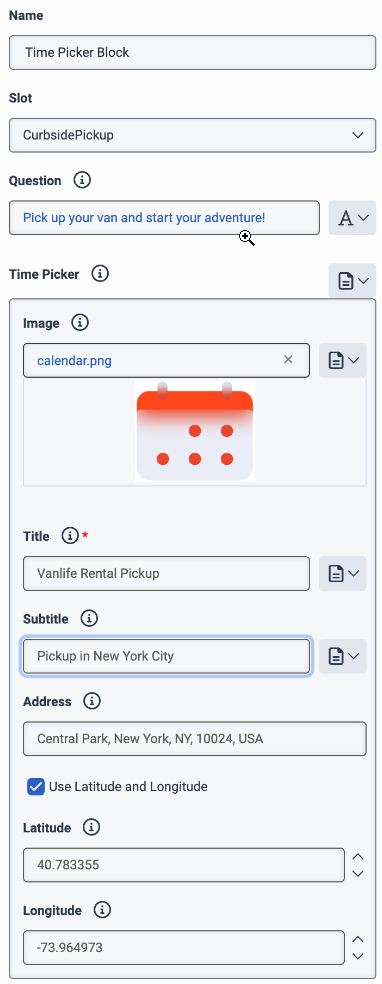The width and height of the screenshot is (382, 984).
Task: Uncheck Use Latitude and Longitude
Action: click(x=36, y=786)
